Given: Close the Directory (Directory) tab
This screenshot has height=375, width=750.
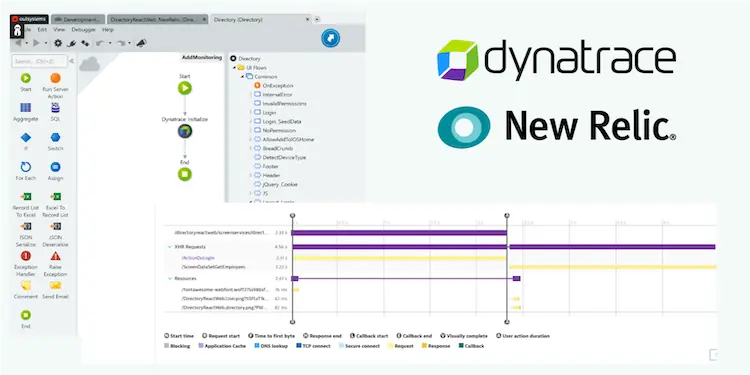Looking at the screenshot, I should pyautogui.click(x=308, y=20).
